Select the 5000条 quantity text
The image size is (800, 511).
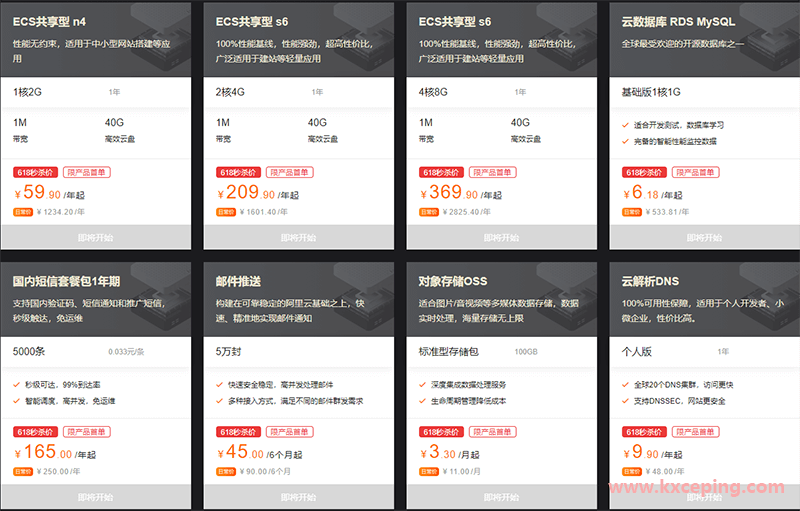(29, 352)
